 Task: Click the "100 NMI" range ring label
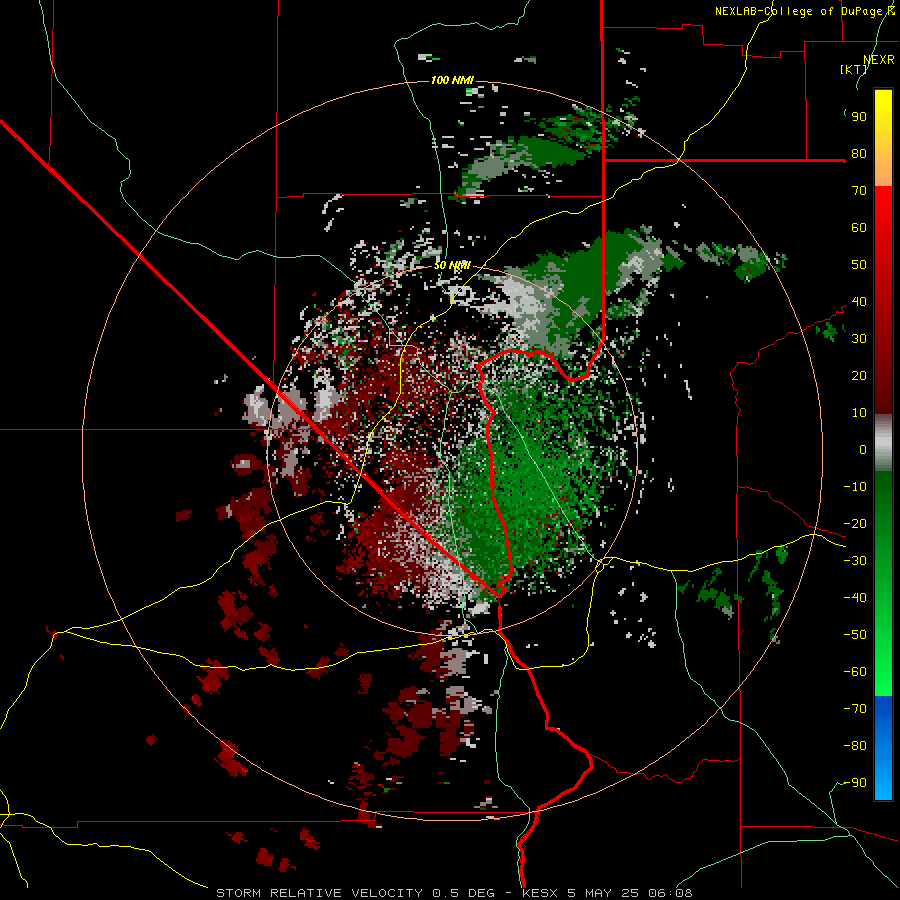452,80
